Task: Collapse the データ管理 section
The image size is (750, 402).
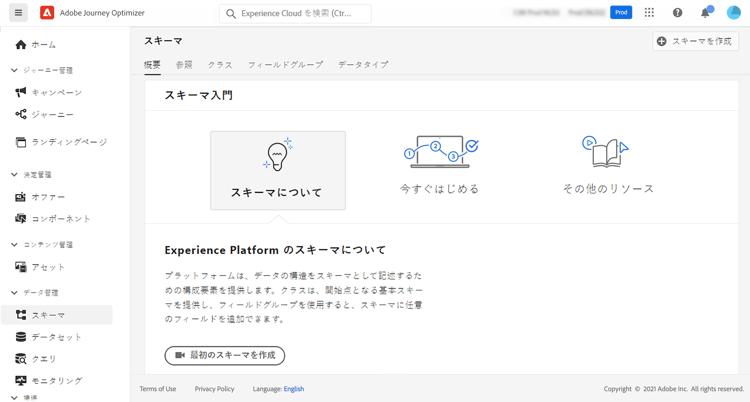Action: [14, 292]
